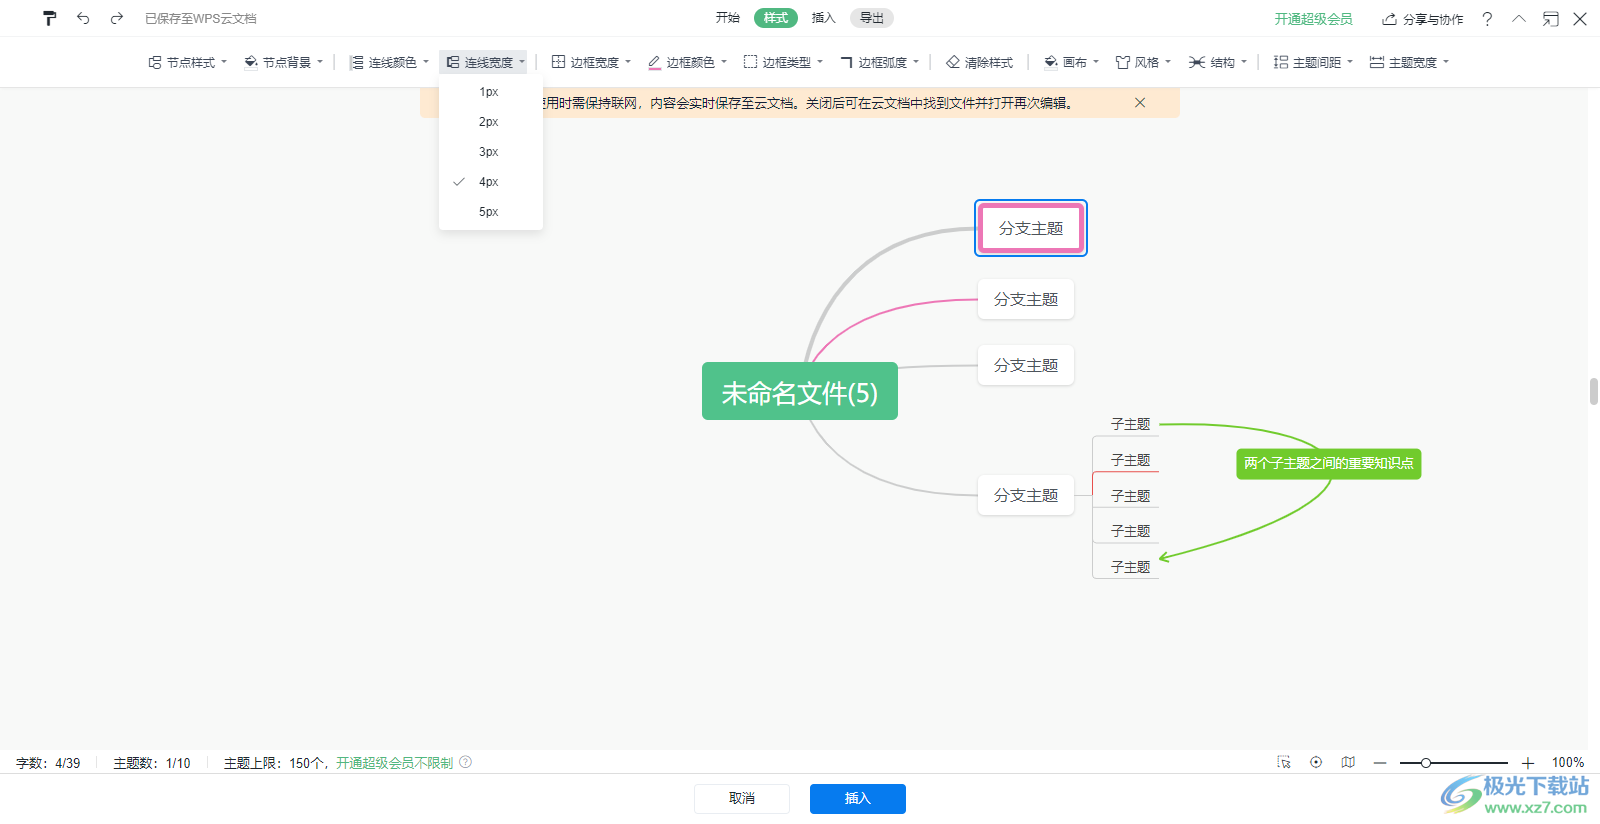
Task: Click the 开通超级会员 link at top
Action: 1313,19
